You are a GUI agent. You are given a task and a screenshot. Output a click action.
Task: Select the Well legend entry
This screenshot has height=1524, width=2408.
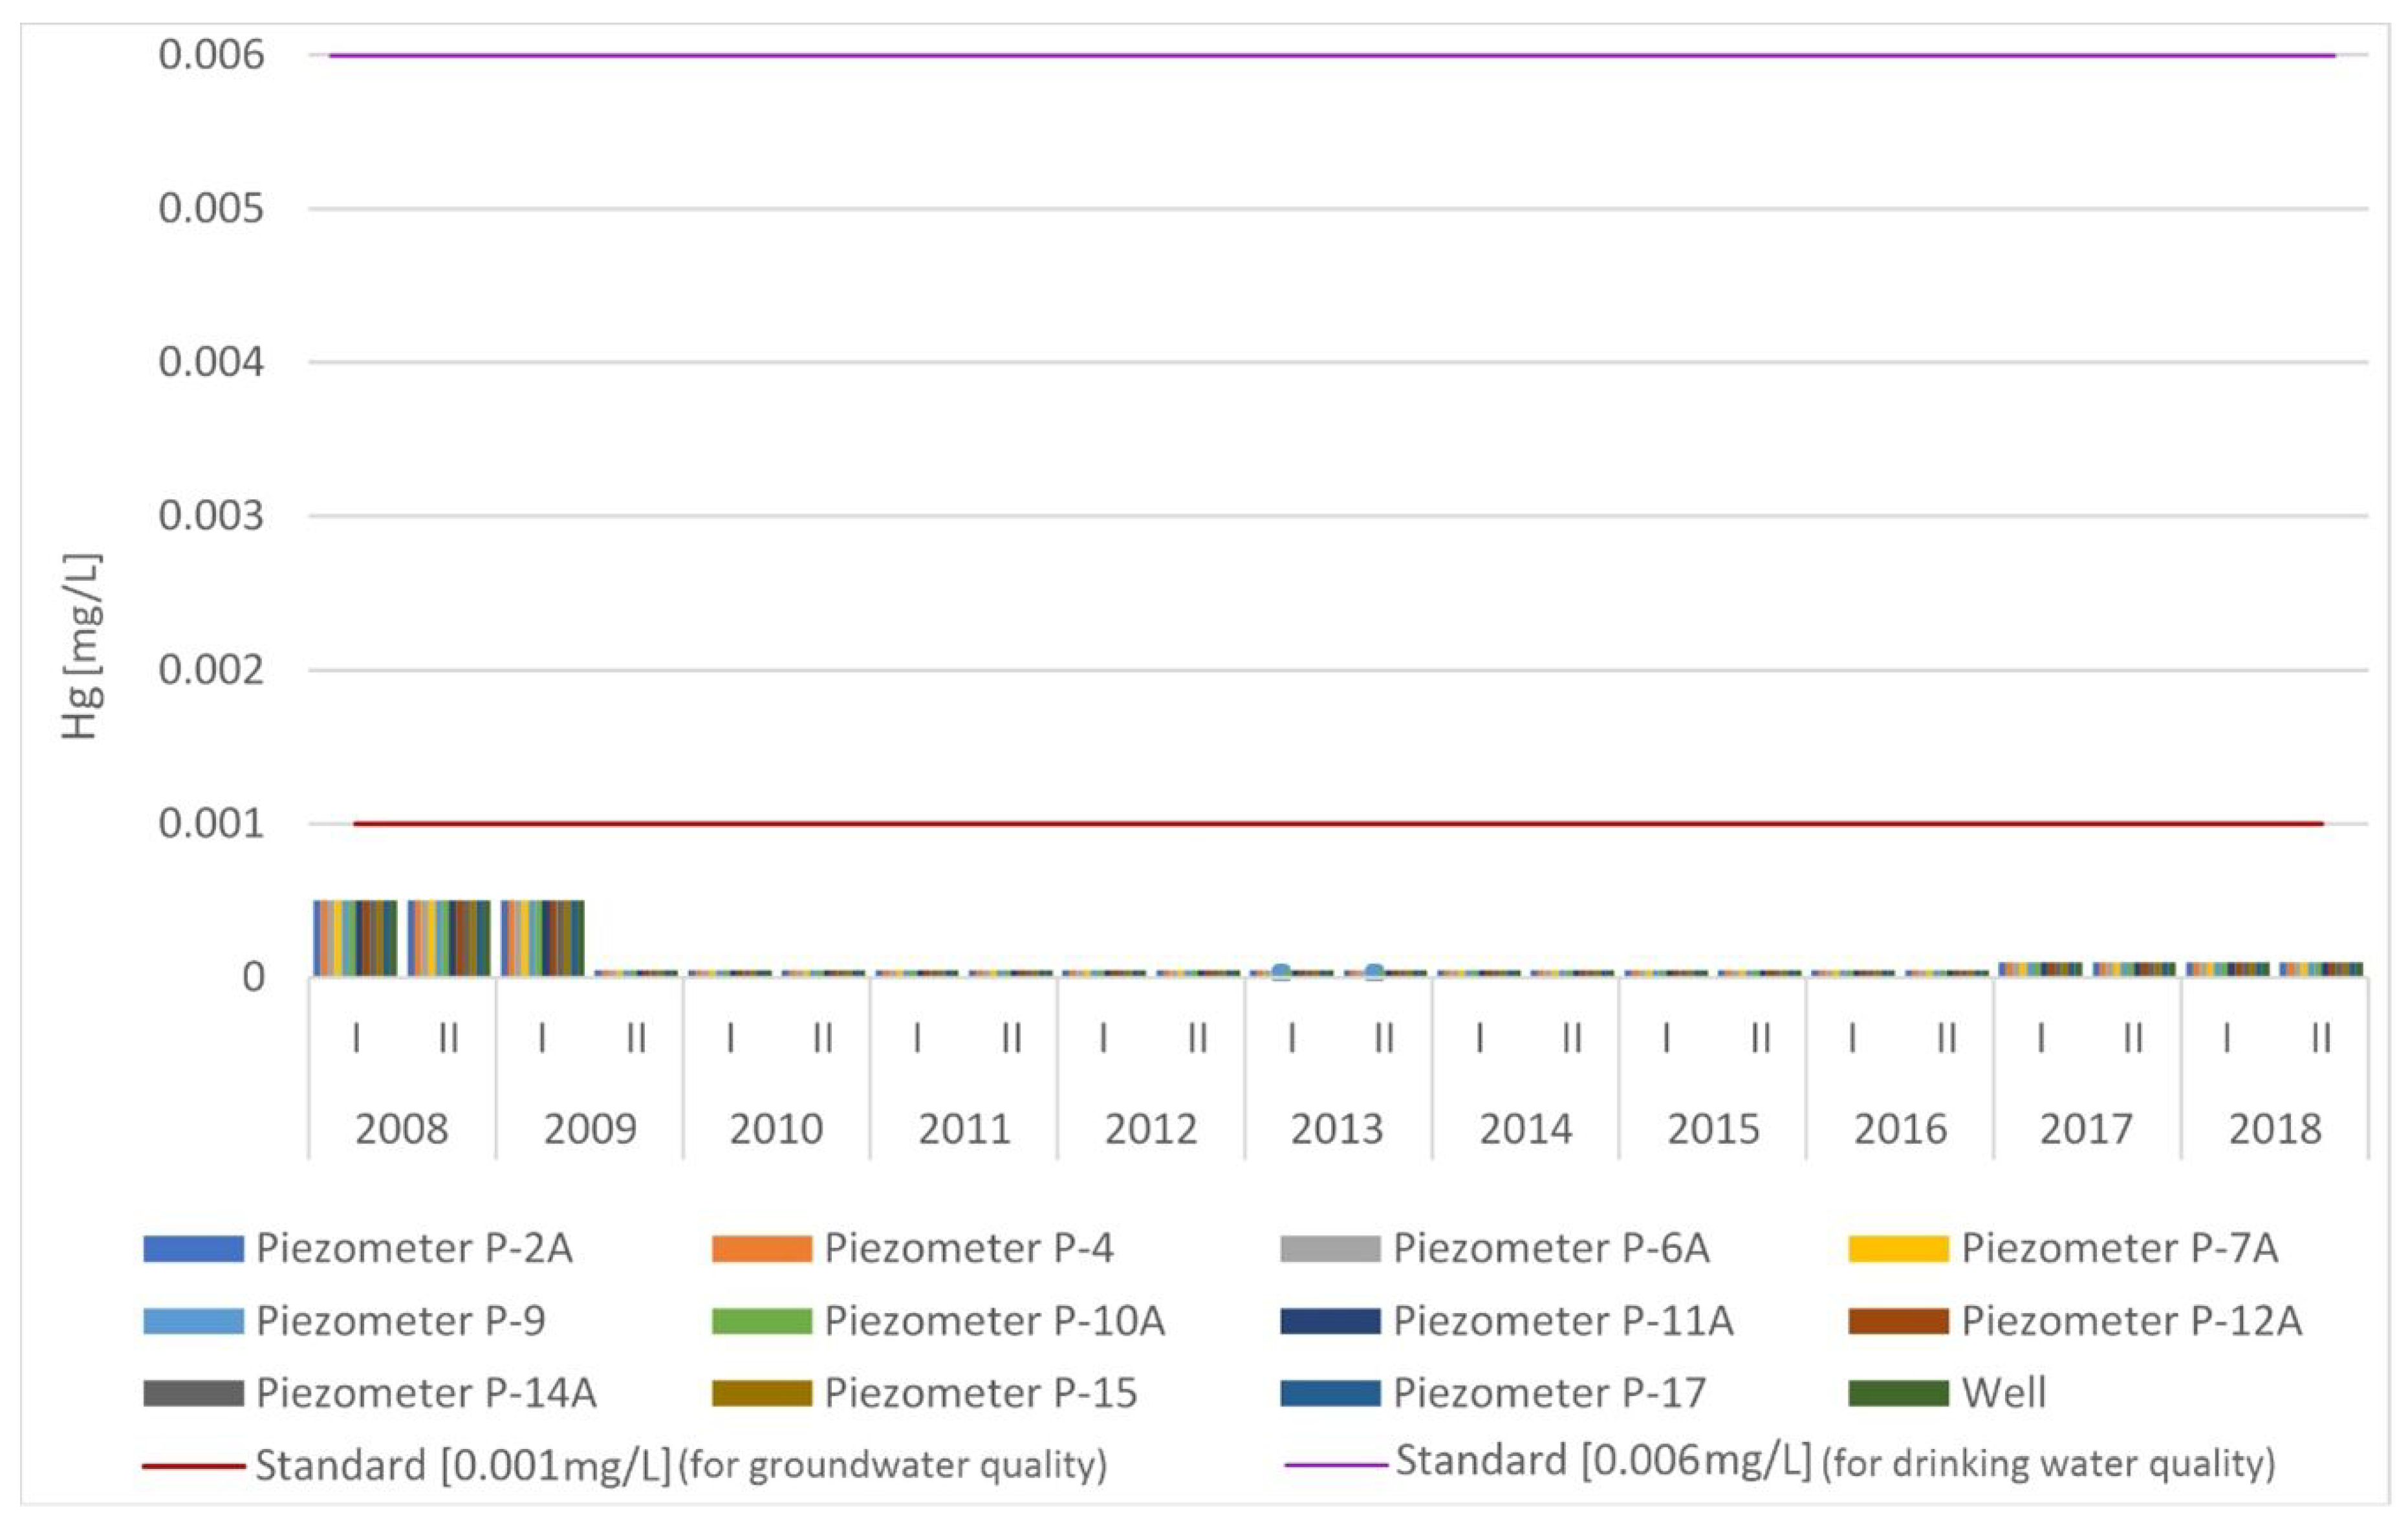(x=2003, y=1393)
